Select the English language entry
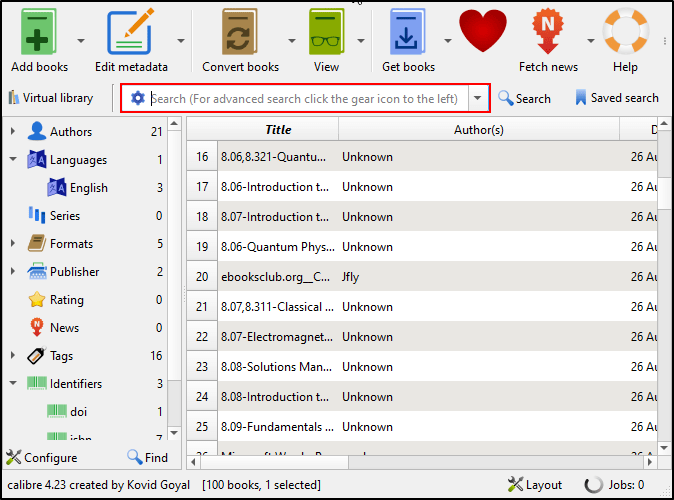This screenshot has width=674, height=500. [89, 188]
